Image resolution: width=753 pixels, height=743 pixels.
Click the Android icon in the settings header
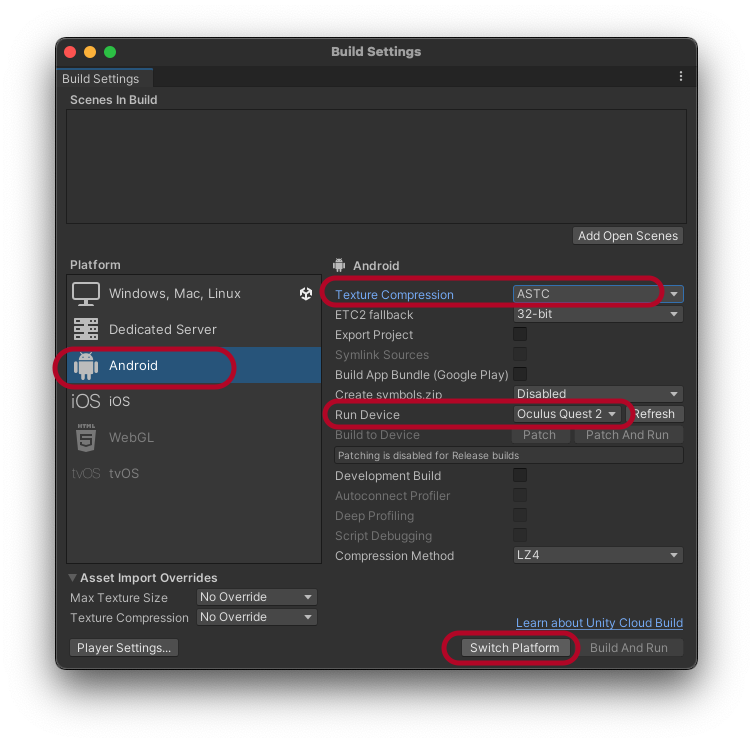[x=339, y=265]
